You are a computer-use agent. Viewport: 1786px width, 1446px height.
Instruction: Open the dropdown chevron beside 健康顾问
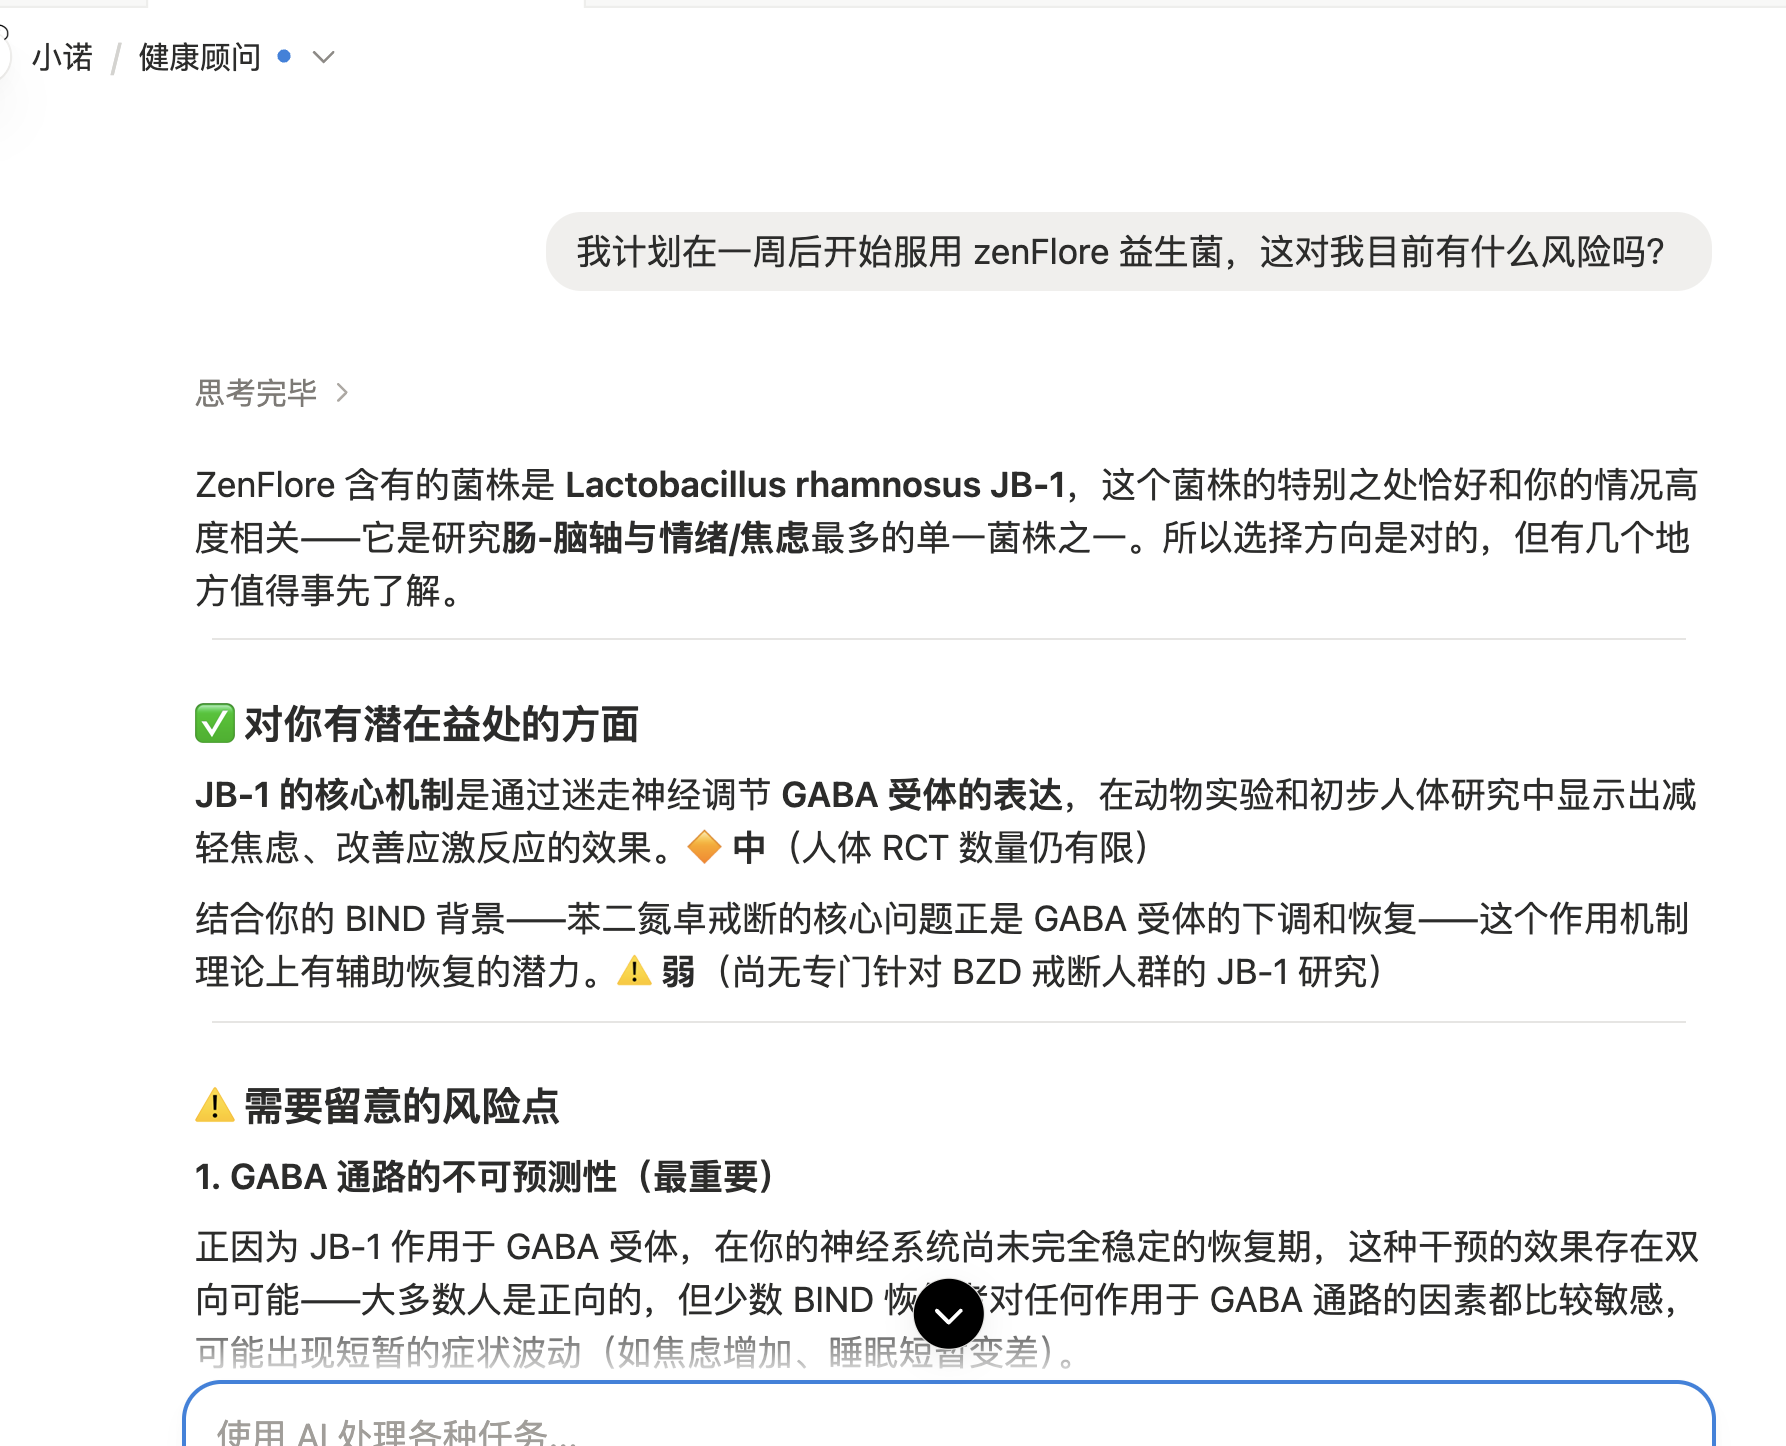(x=323, y=57)
